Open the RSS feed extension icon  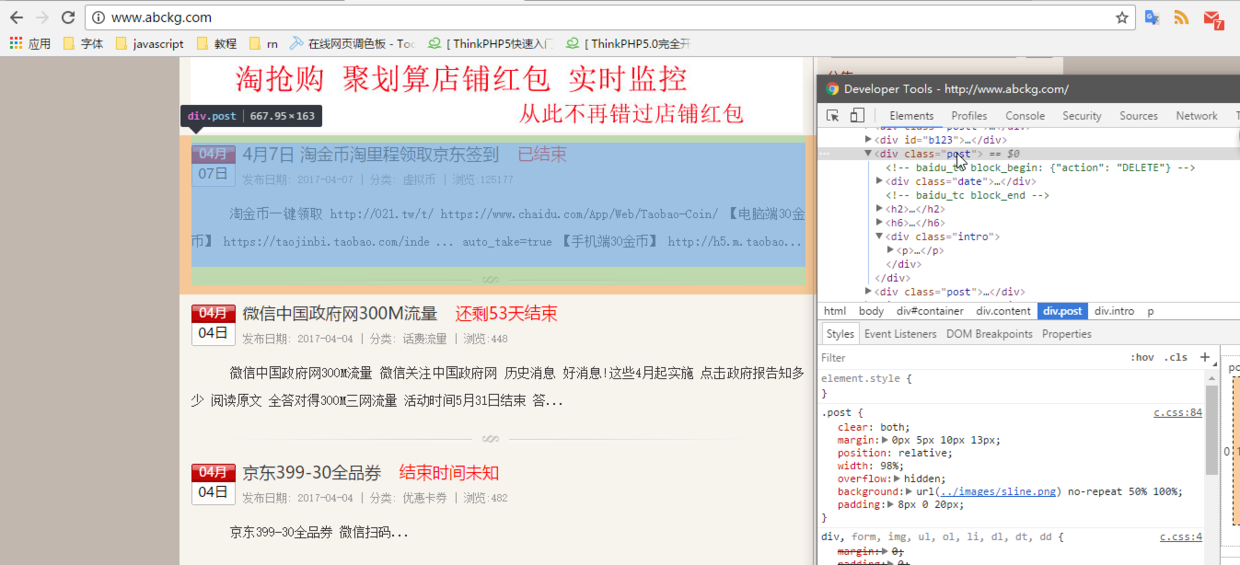coord(1181,17)
